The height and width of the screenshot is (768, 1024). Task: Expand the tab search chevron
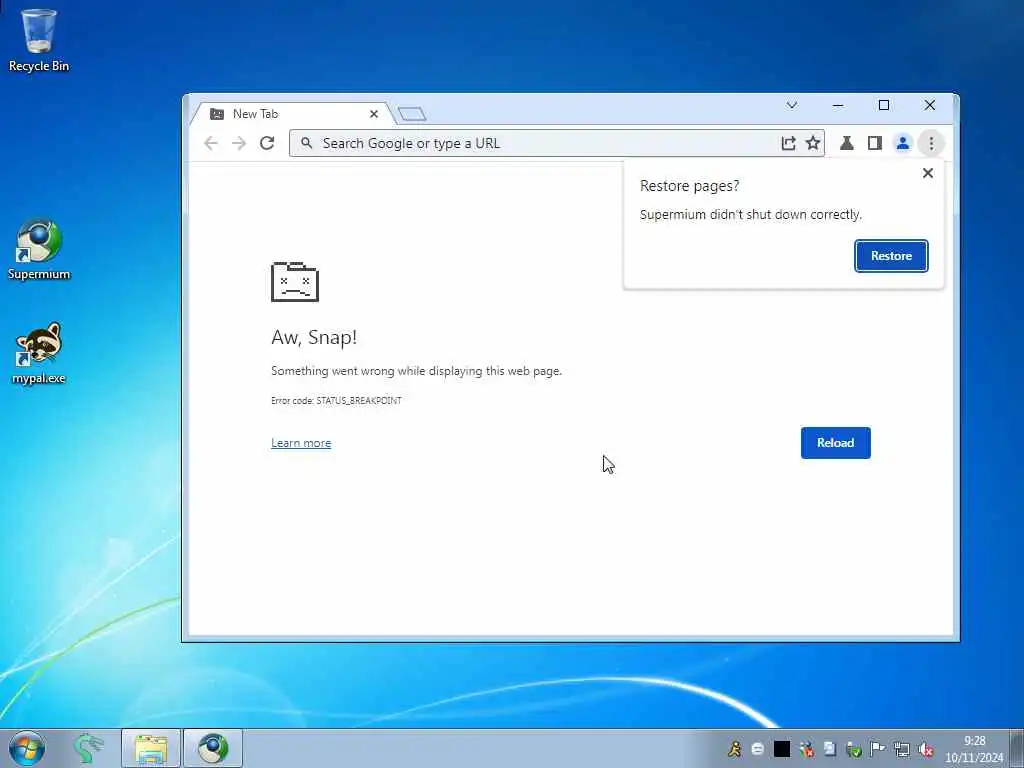[x=792, y=105]
